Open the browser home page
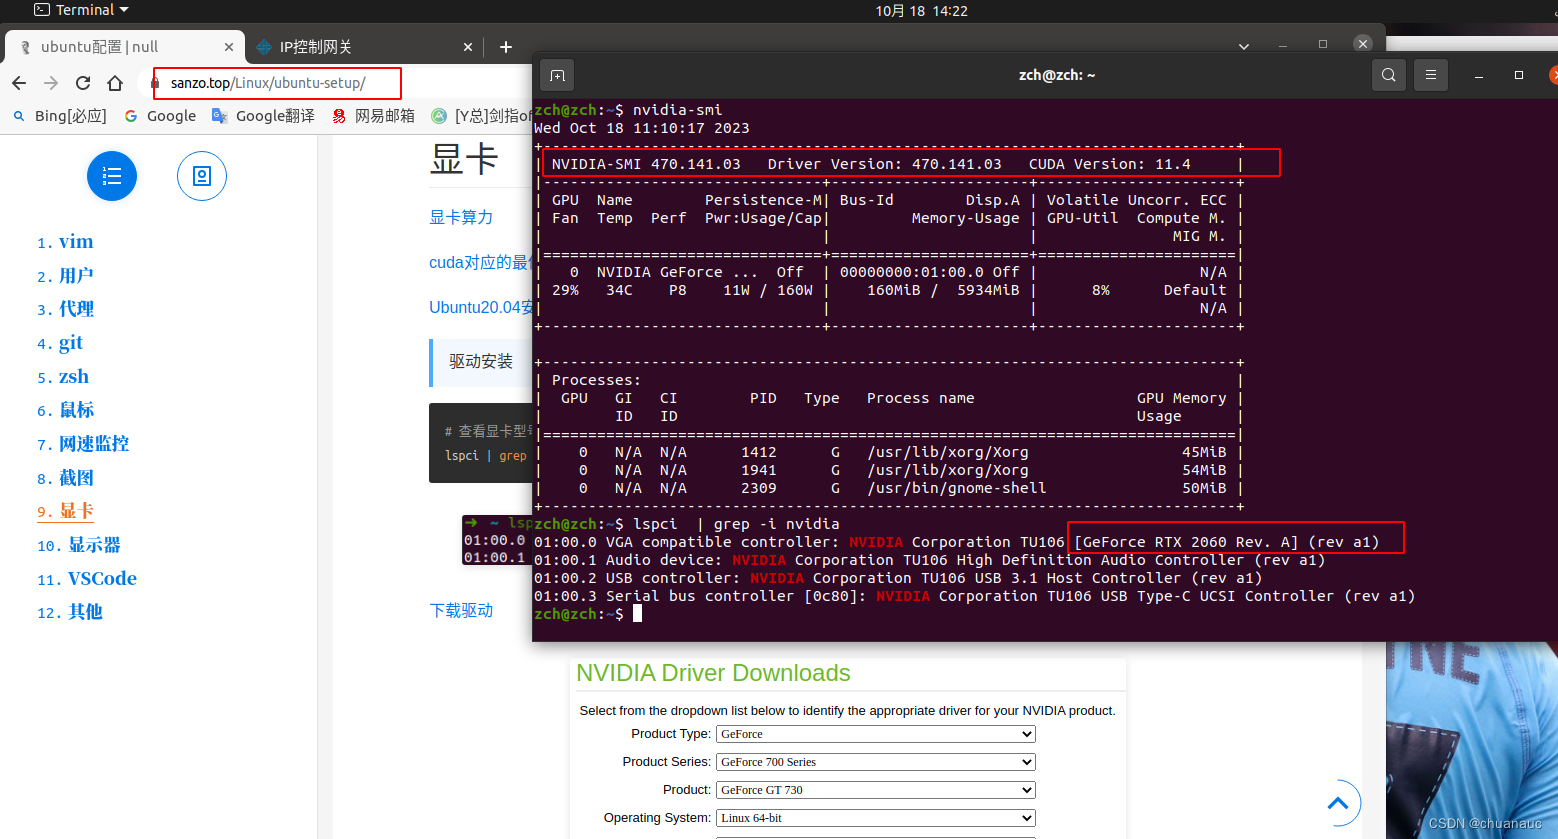 115,83
